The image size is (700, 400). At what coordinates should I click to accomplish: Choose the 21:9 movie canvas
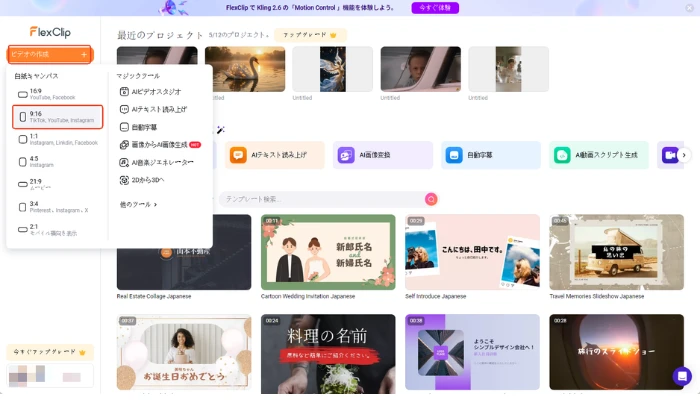coord(57,184)
